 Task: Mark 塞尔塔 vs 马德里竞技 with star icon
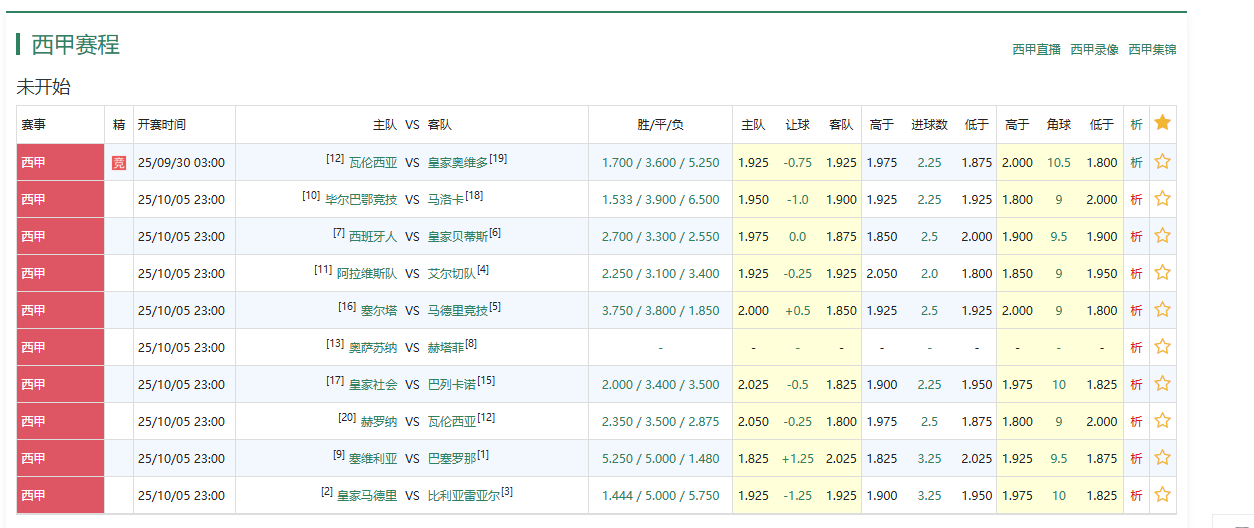click(x=1162, y=310)
